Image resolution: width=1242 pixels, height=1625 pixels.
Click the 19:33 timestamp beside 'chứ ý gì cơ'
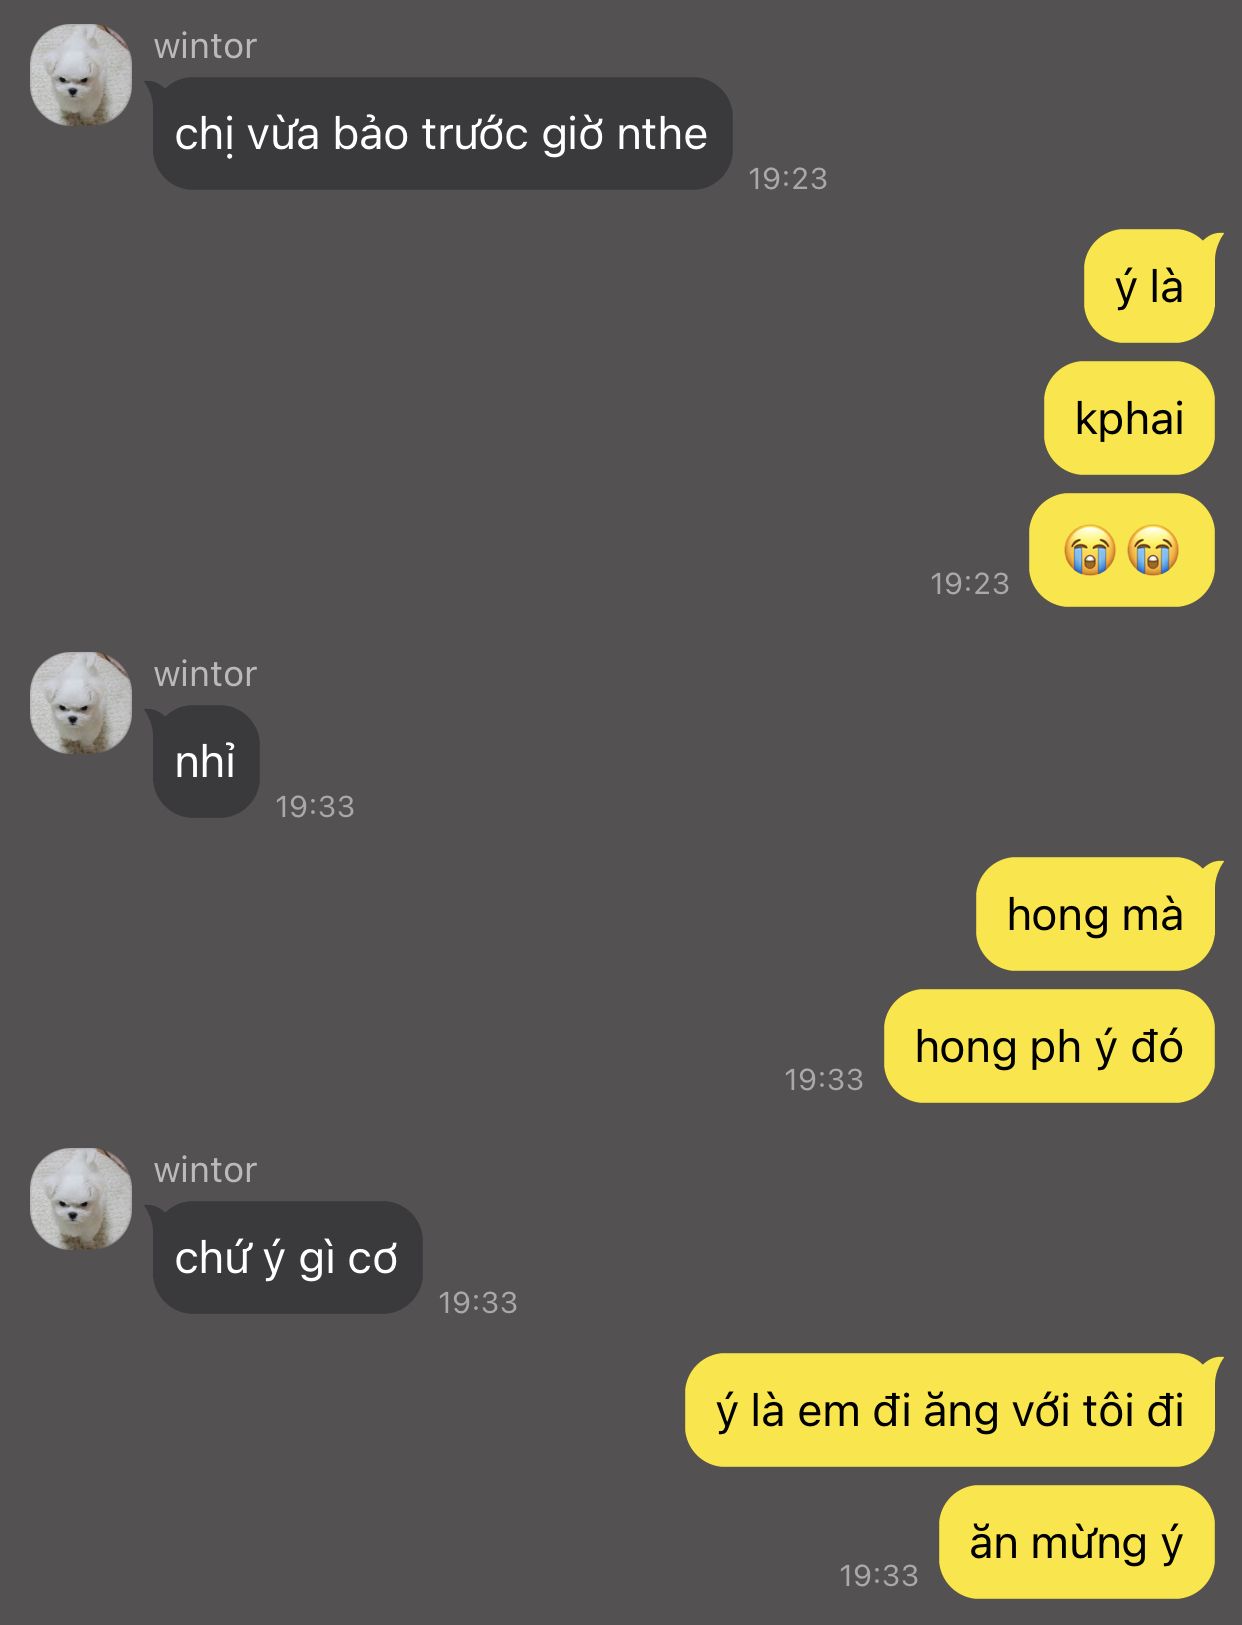(478, 1303)
